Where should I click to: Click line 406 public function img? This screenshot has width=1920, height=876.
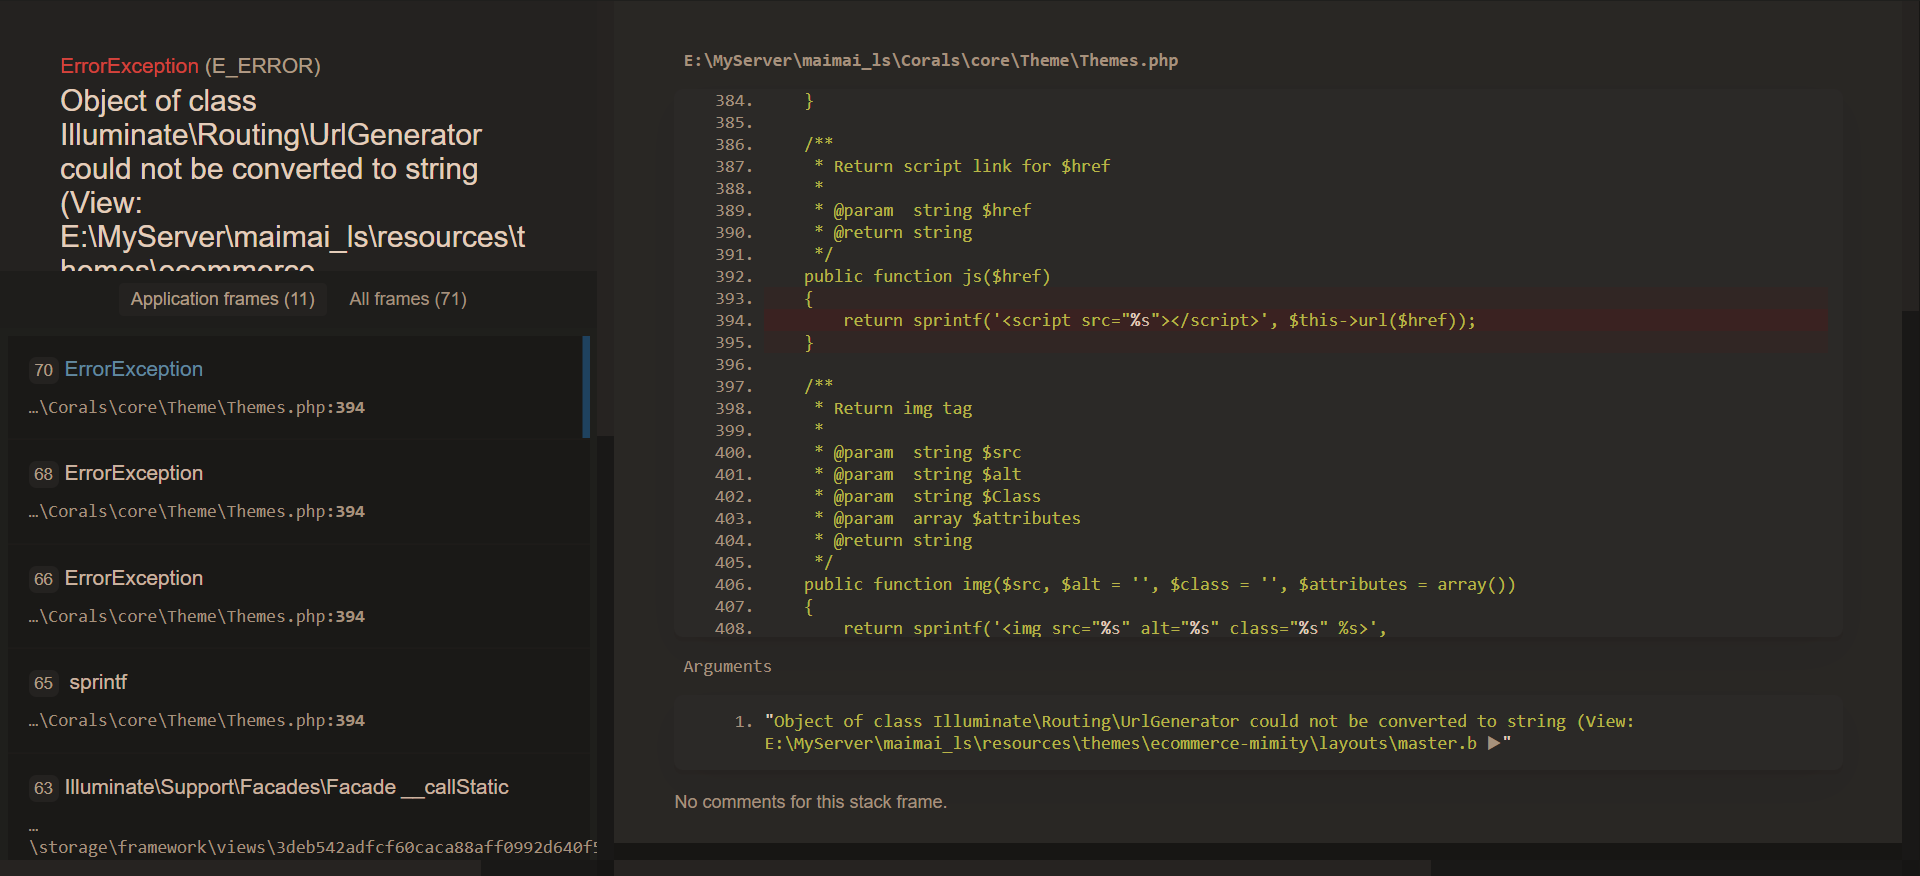[1159, 584]
